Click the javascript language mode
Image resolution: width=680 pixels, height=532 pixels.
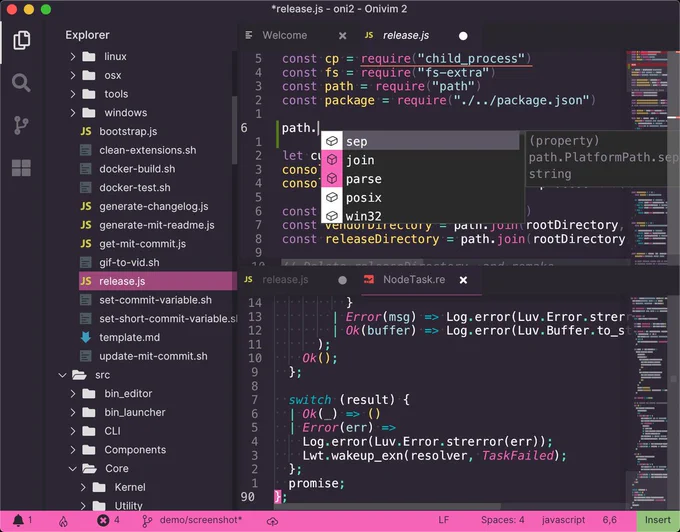click(563, 520)
